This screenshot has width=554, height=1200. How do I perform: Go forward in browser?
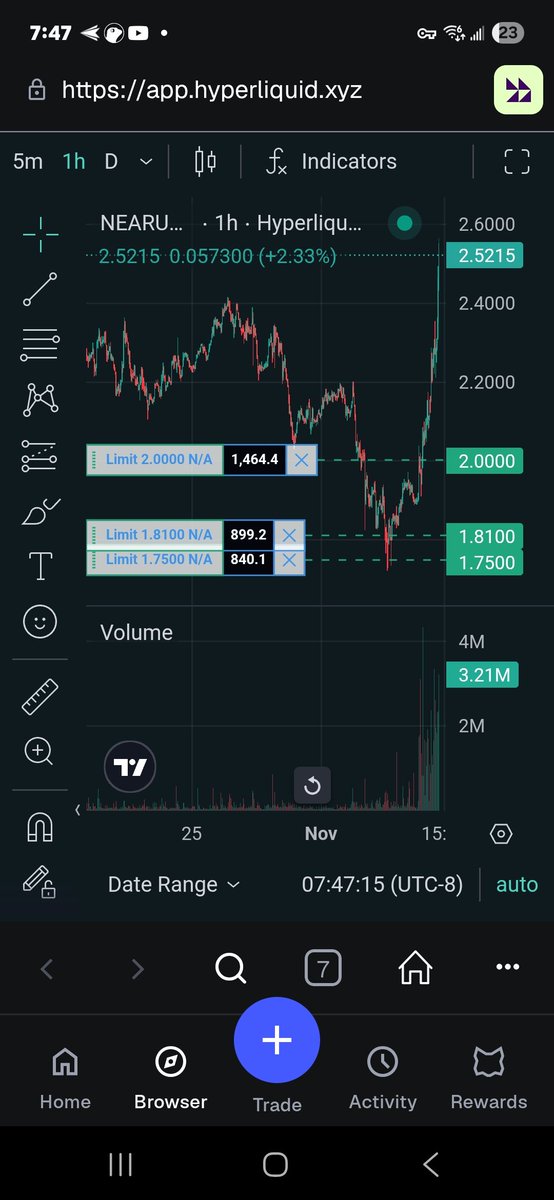(x=138, y=967)
